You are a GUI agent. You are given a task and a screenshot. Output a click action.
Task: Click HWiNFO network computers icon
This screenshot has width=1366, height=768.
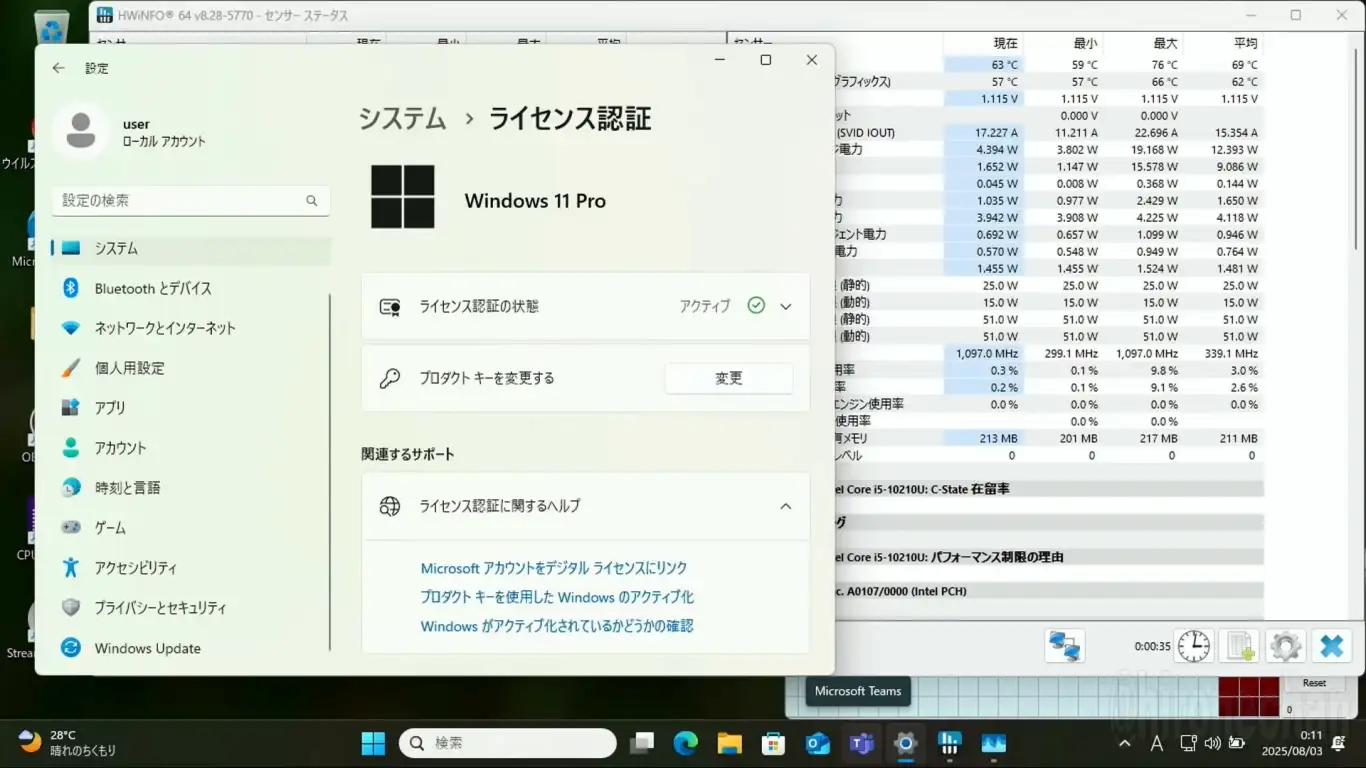coord(1065,646)
